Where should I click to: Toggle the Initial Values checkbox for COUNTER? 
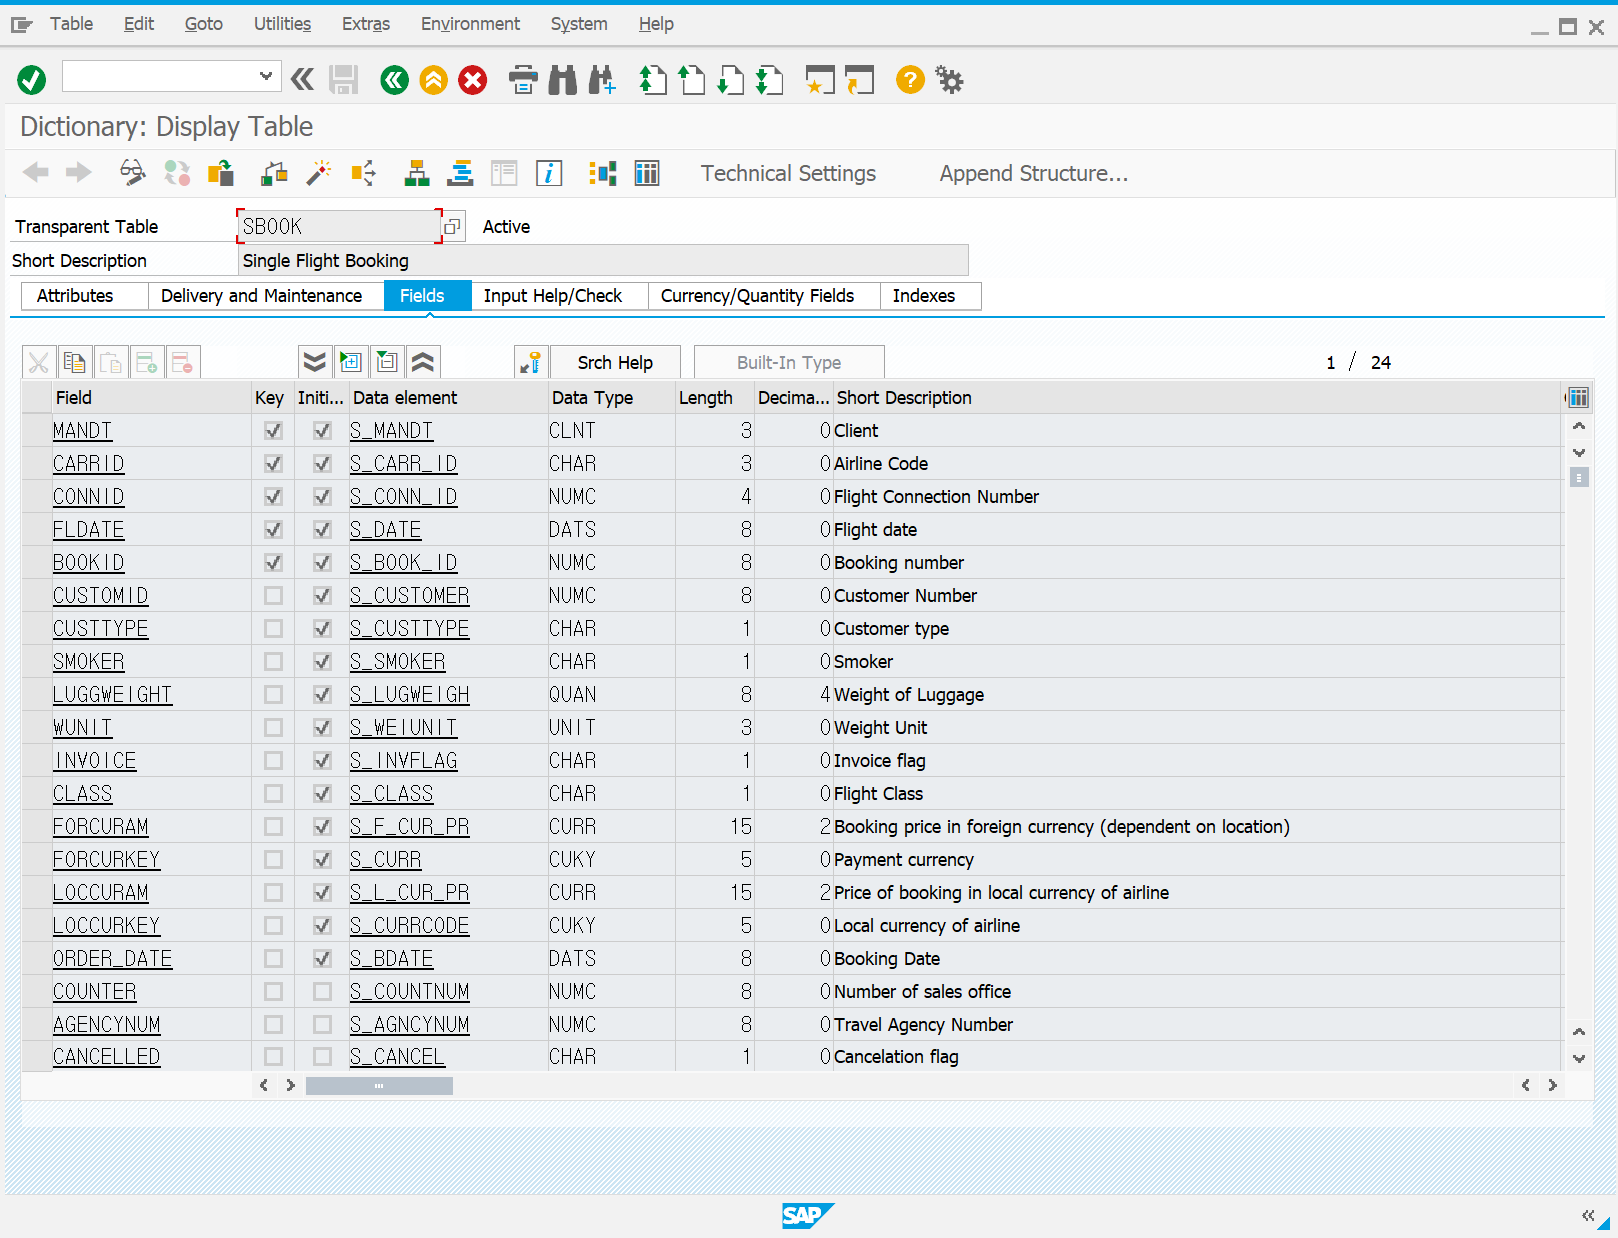click(x=322, y=992)
